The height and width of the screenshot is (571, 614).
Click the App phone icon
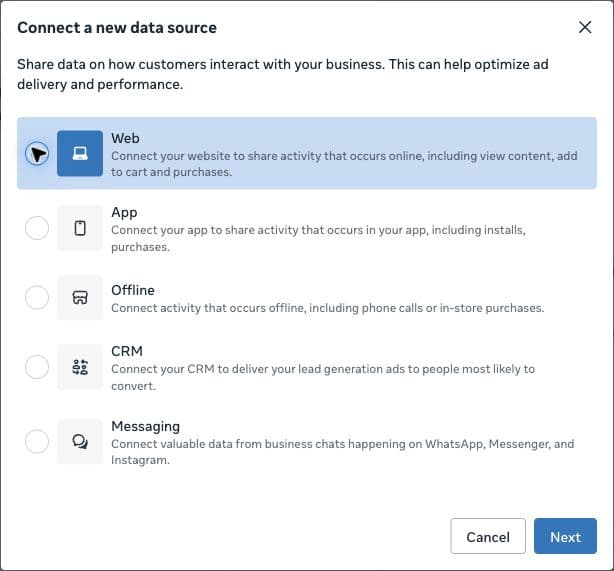pyautogui.click(x=80, y=228)
